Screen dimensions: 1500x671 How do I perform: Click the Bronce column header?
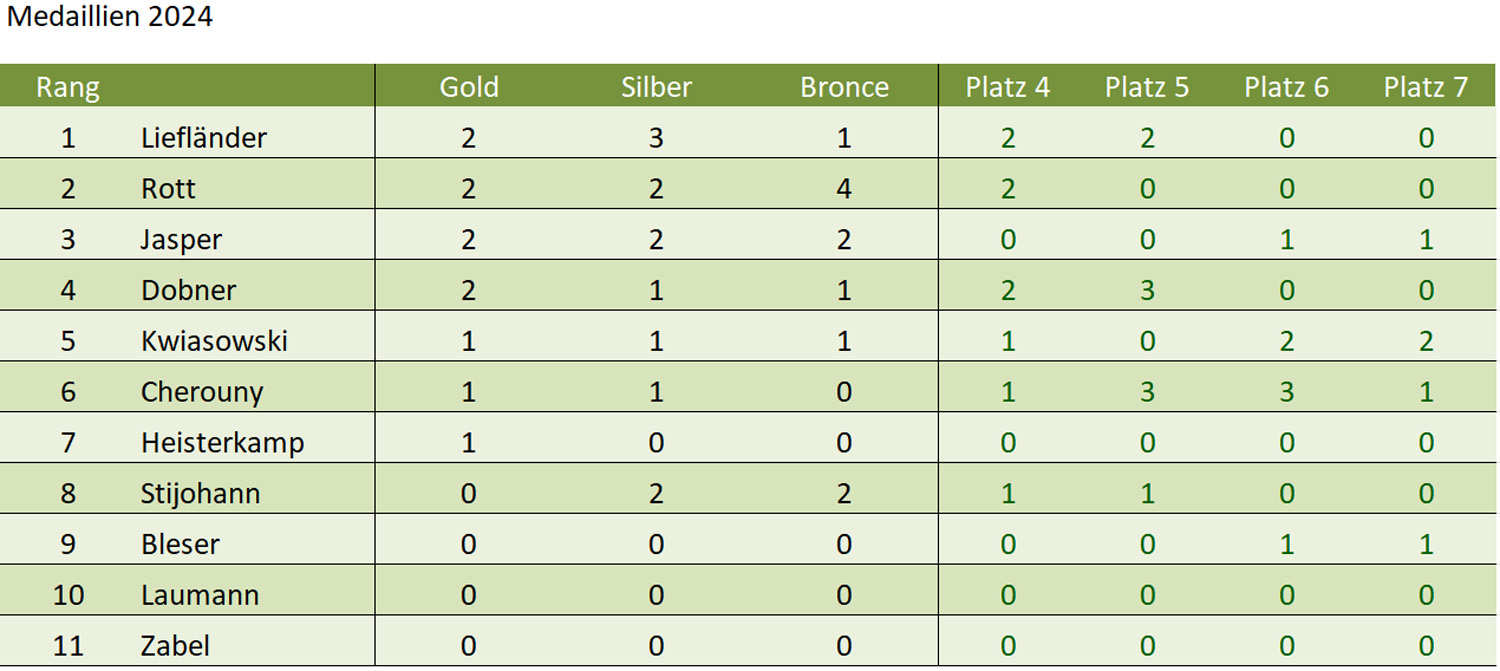coord(844,87)
